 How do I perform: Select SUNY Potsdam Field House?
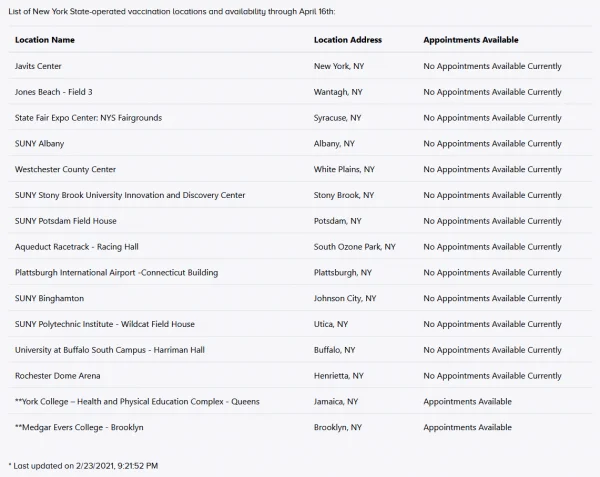(x=66, y=221)
